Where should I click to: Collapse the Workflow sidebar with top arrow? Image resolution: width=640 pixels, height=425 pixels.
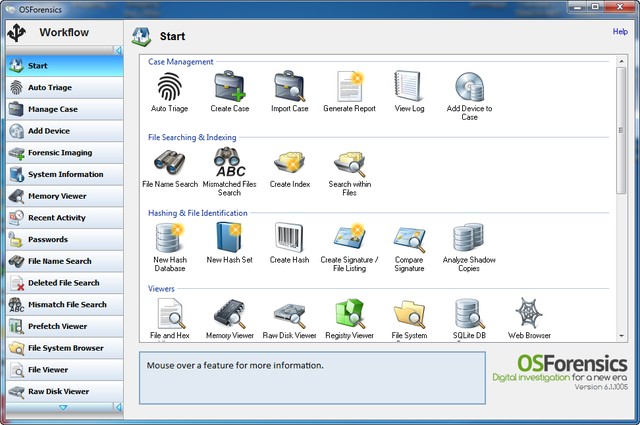(x=117, y=50)
